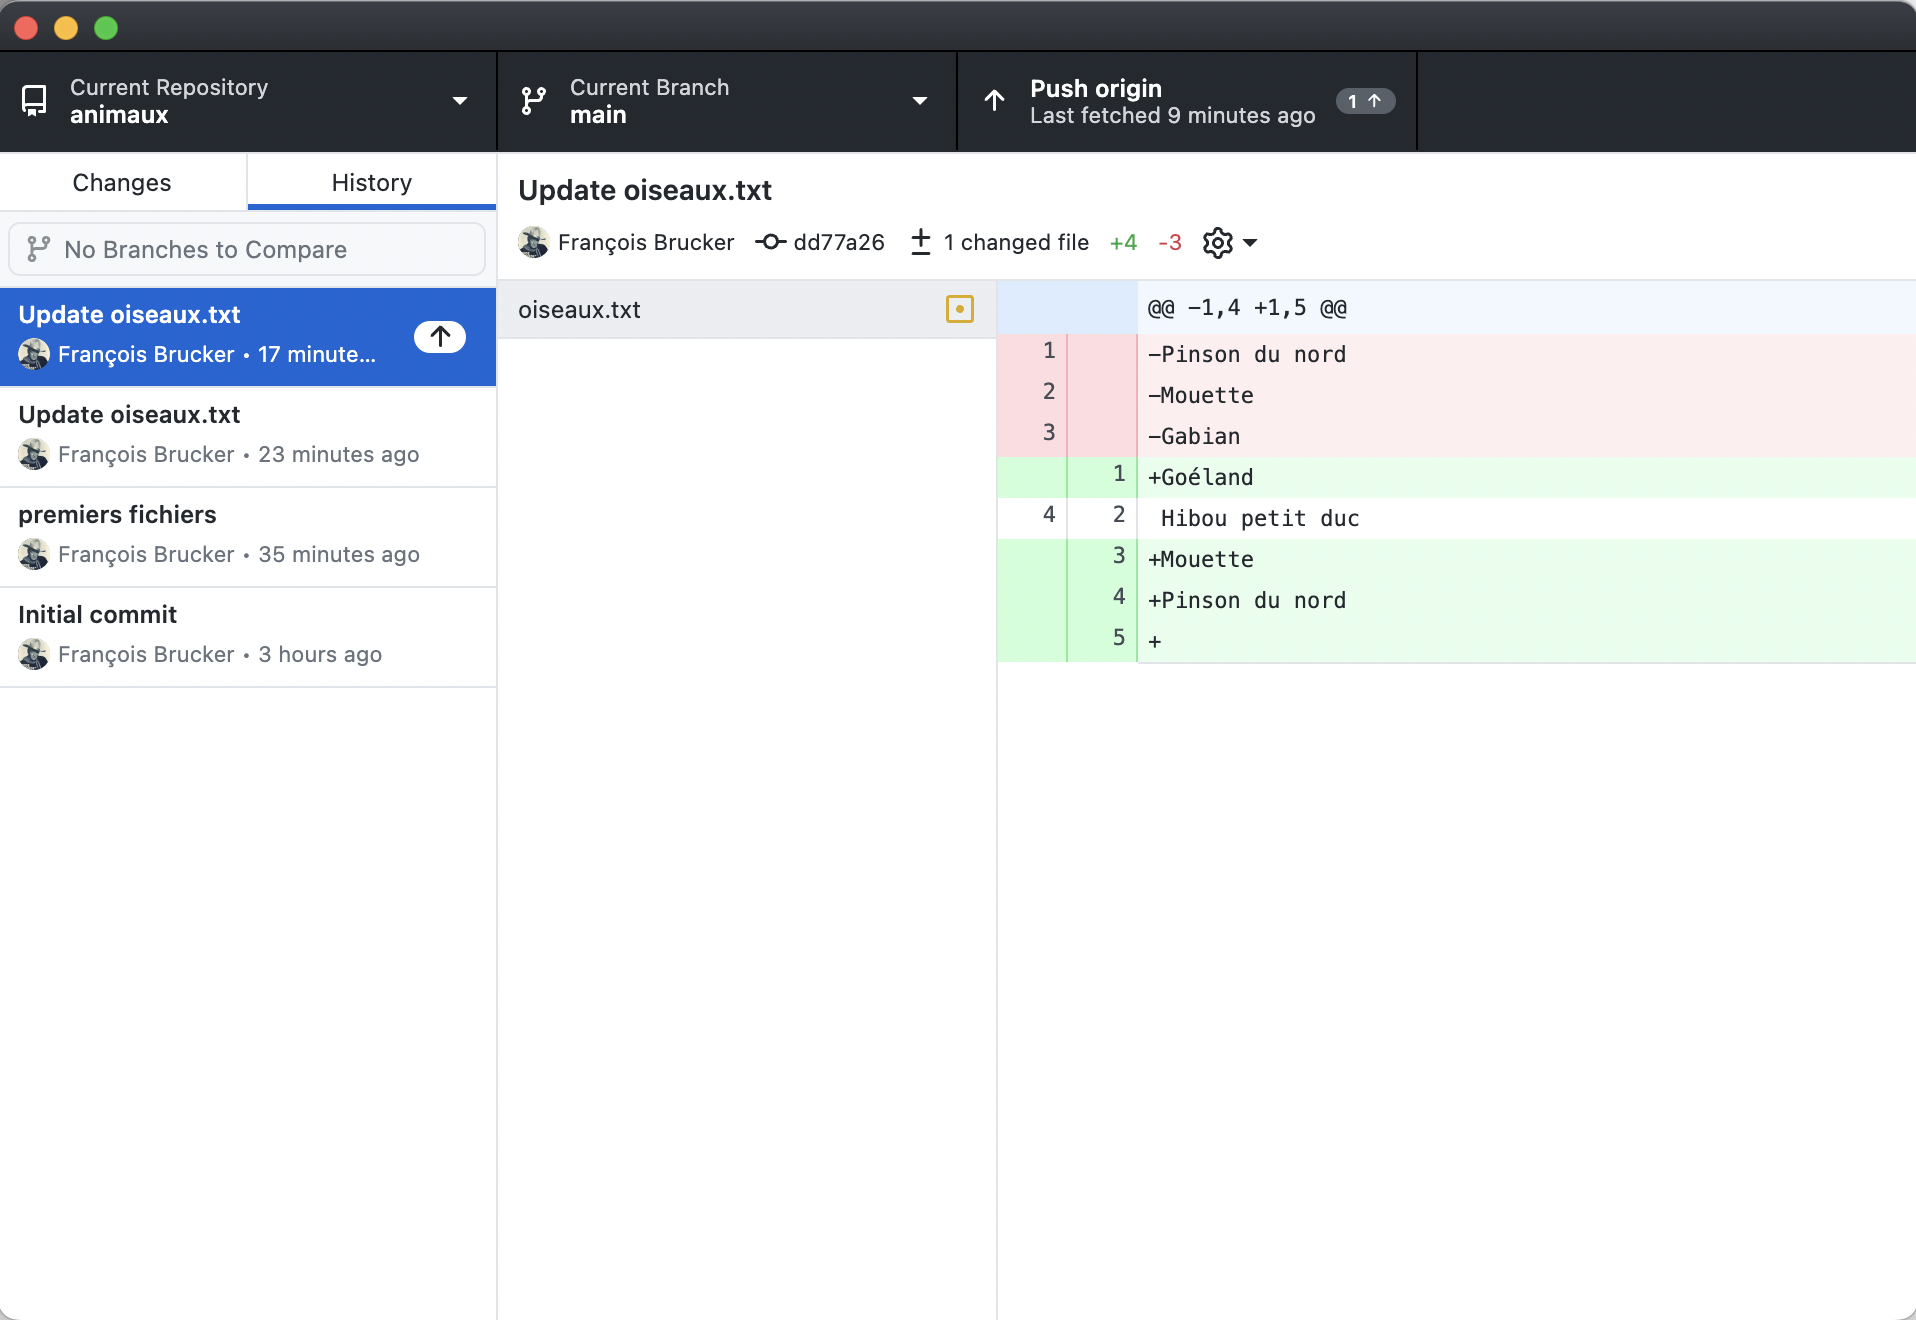Screen dimensions: 1916x1320
Task: Click the changed files plus-minus icon
Action: point(921,242)
